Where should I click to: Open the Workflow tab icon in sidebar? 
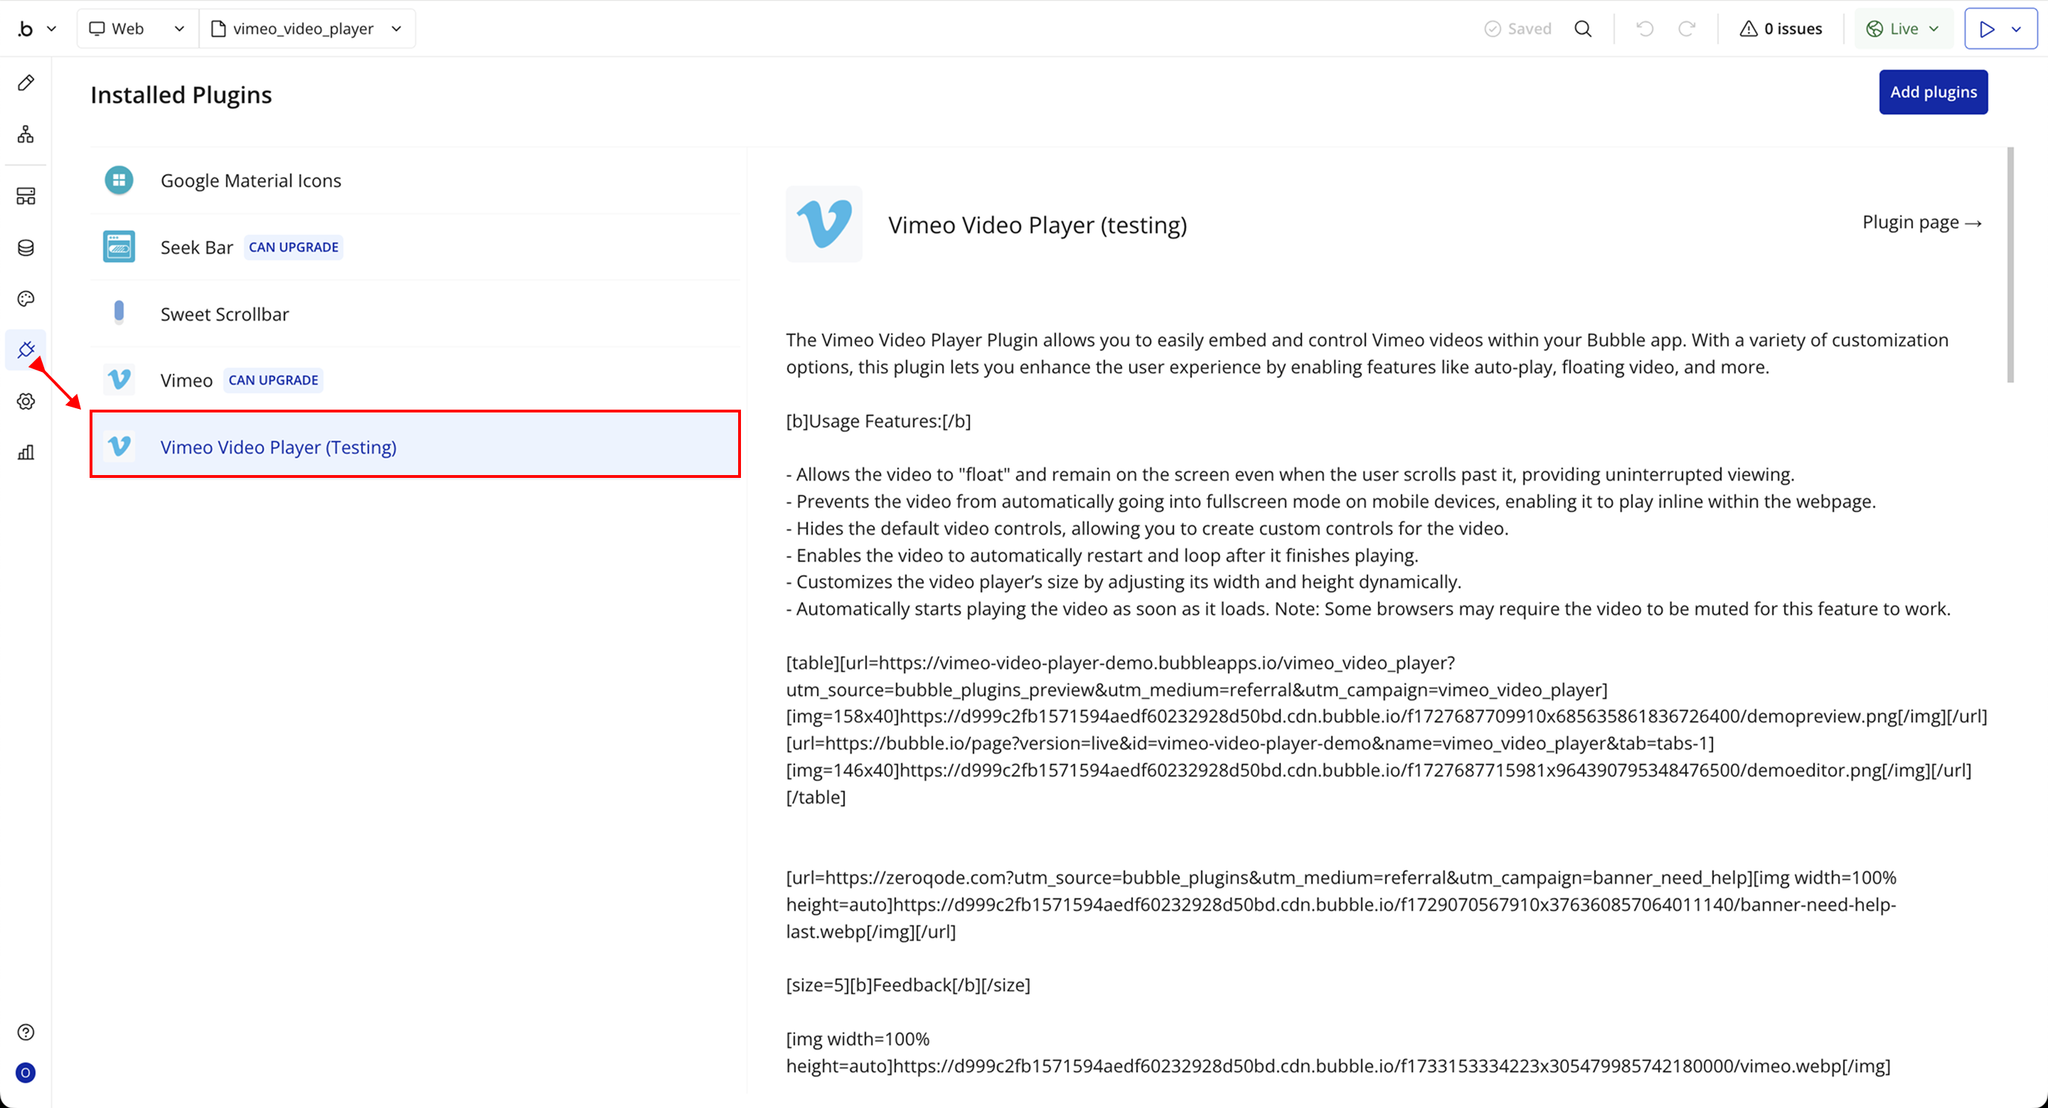point(26,134)
